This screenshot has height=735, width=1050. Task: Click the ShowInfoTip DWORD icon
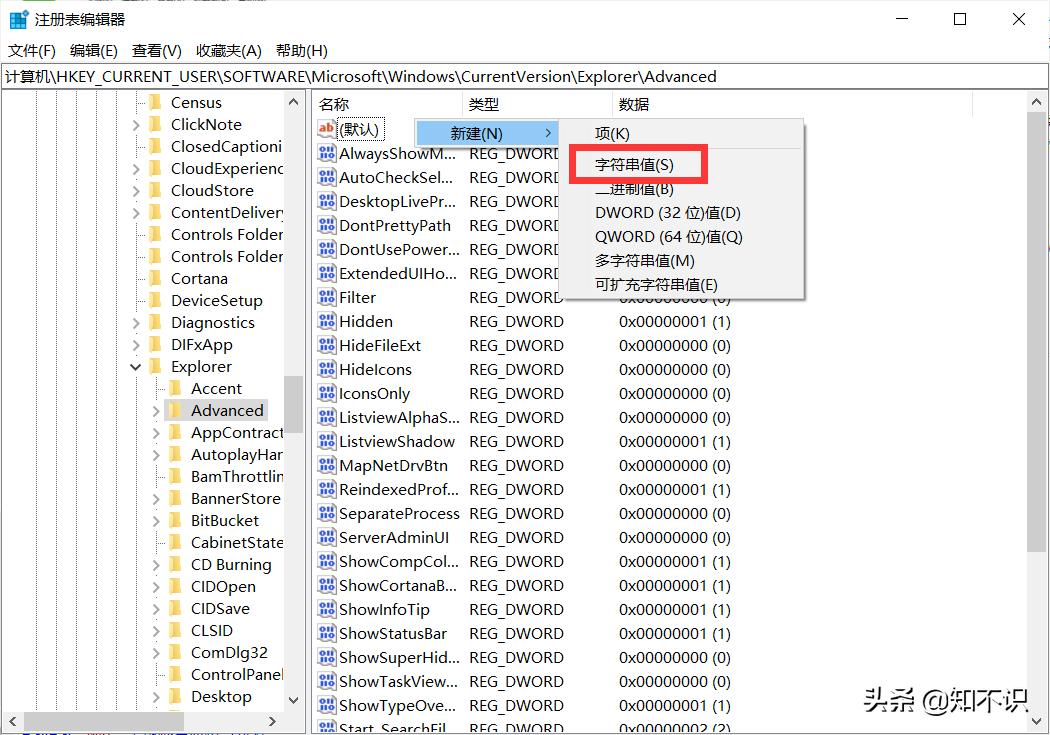coord(327,609)
